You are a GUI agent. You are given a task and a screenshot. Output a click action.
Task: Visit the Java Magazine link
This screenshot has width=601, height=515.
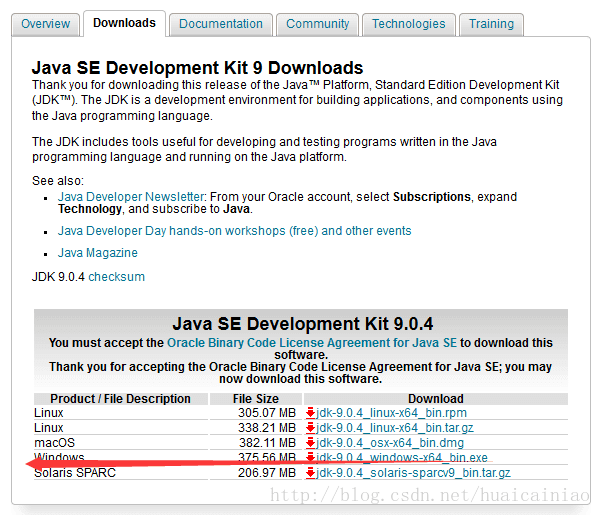pos(98,253)
